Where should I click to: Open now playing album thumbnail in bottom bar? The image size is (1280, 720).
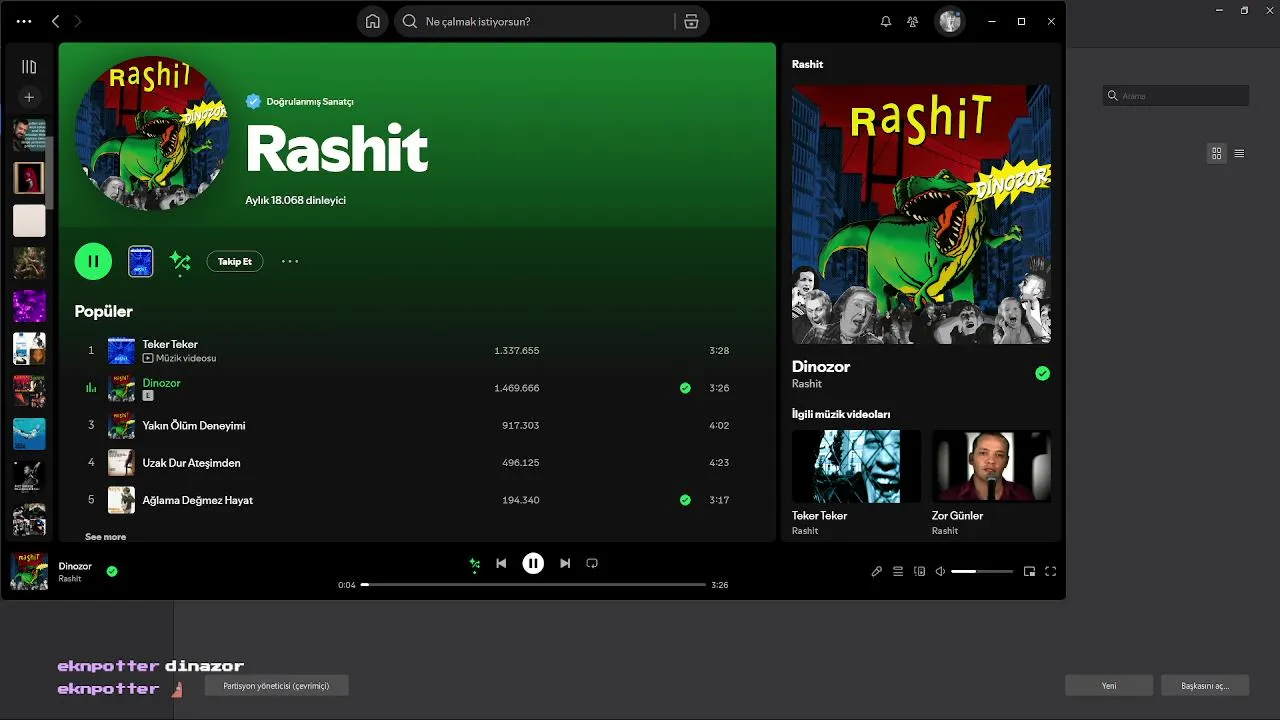(29, 571)
